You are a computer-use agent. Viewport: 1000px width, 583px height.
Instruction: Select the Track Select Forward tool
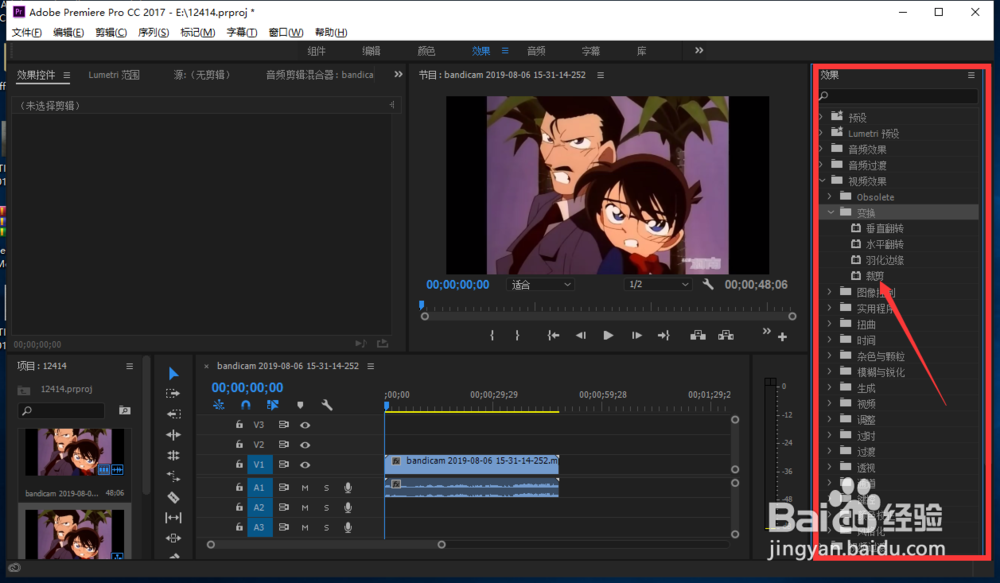click(173, 394)
